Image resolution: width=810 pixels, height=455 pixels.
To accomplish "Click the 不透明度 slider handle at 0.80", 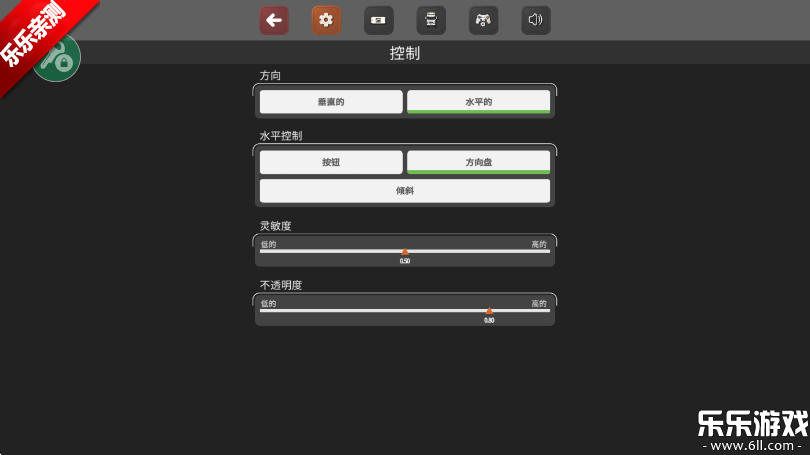I will [x=489, y=312].
